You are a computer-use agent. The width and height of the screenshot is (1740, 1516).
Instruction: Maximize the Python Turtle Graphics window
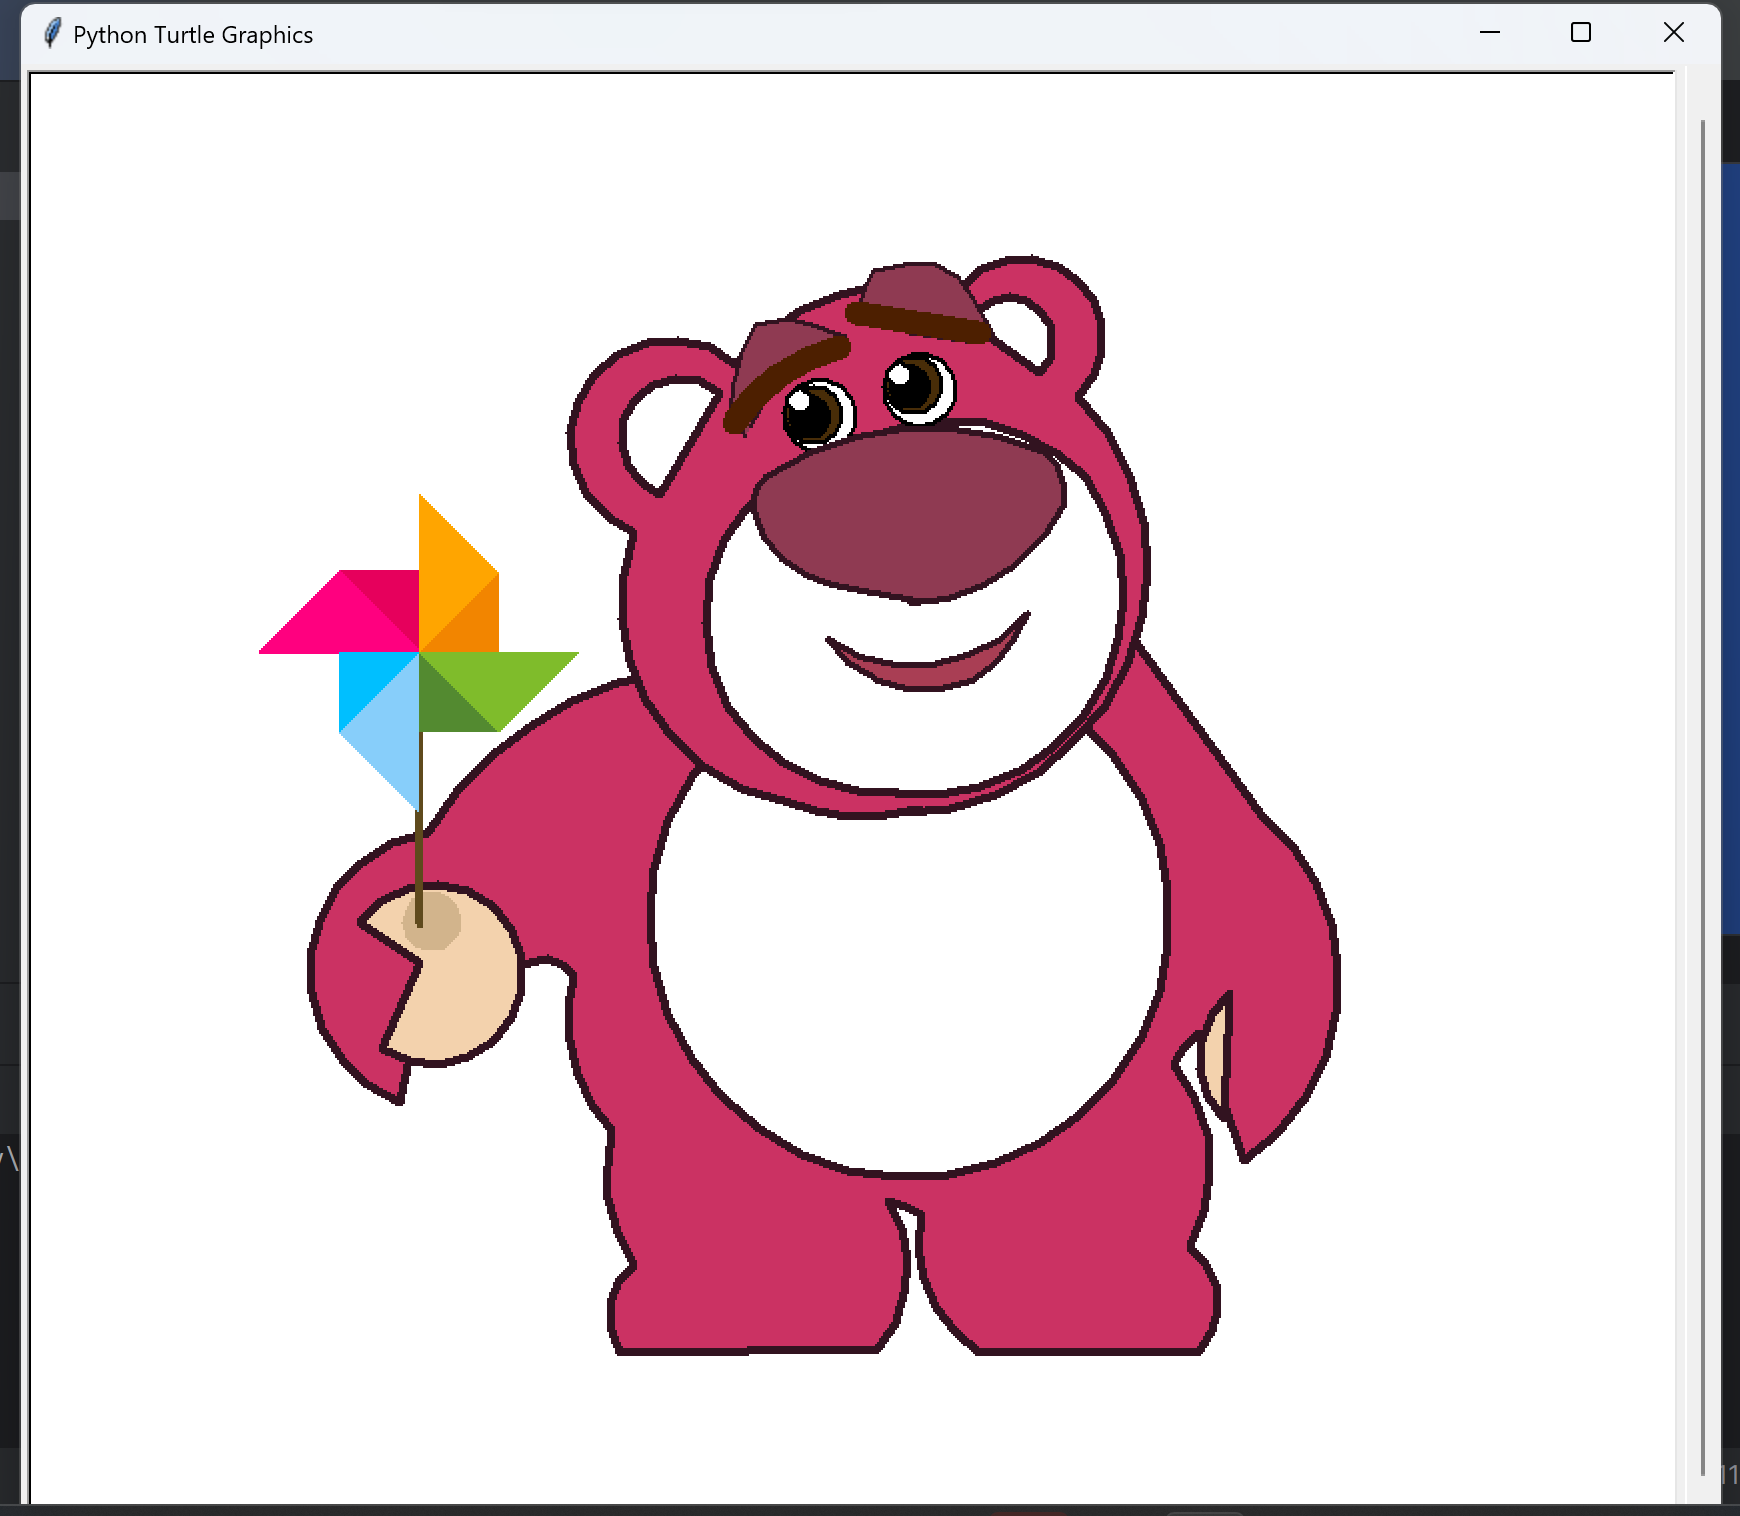[x=1581, y=33]
